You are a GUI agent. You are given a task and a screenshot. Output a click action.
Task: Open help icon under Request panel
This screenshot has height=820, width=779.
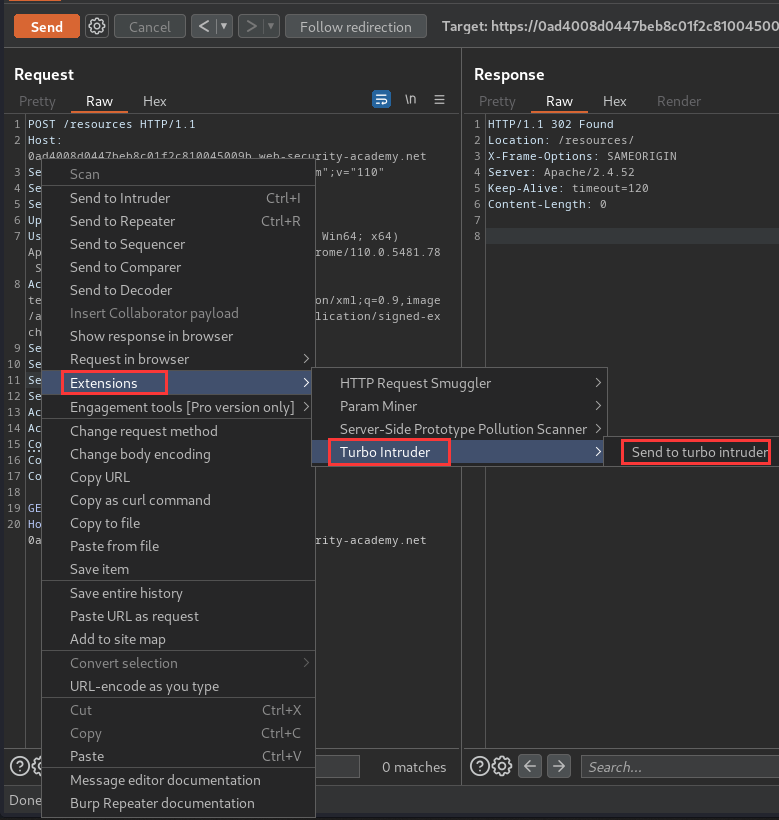20,766
